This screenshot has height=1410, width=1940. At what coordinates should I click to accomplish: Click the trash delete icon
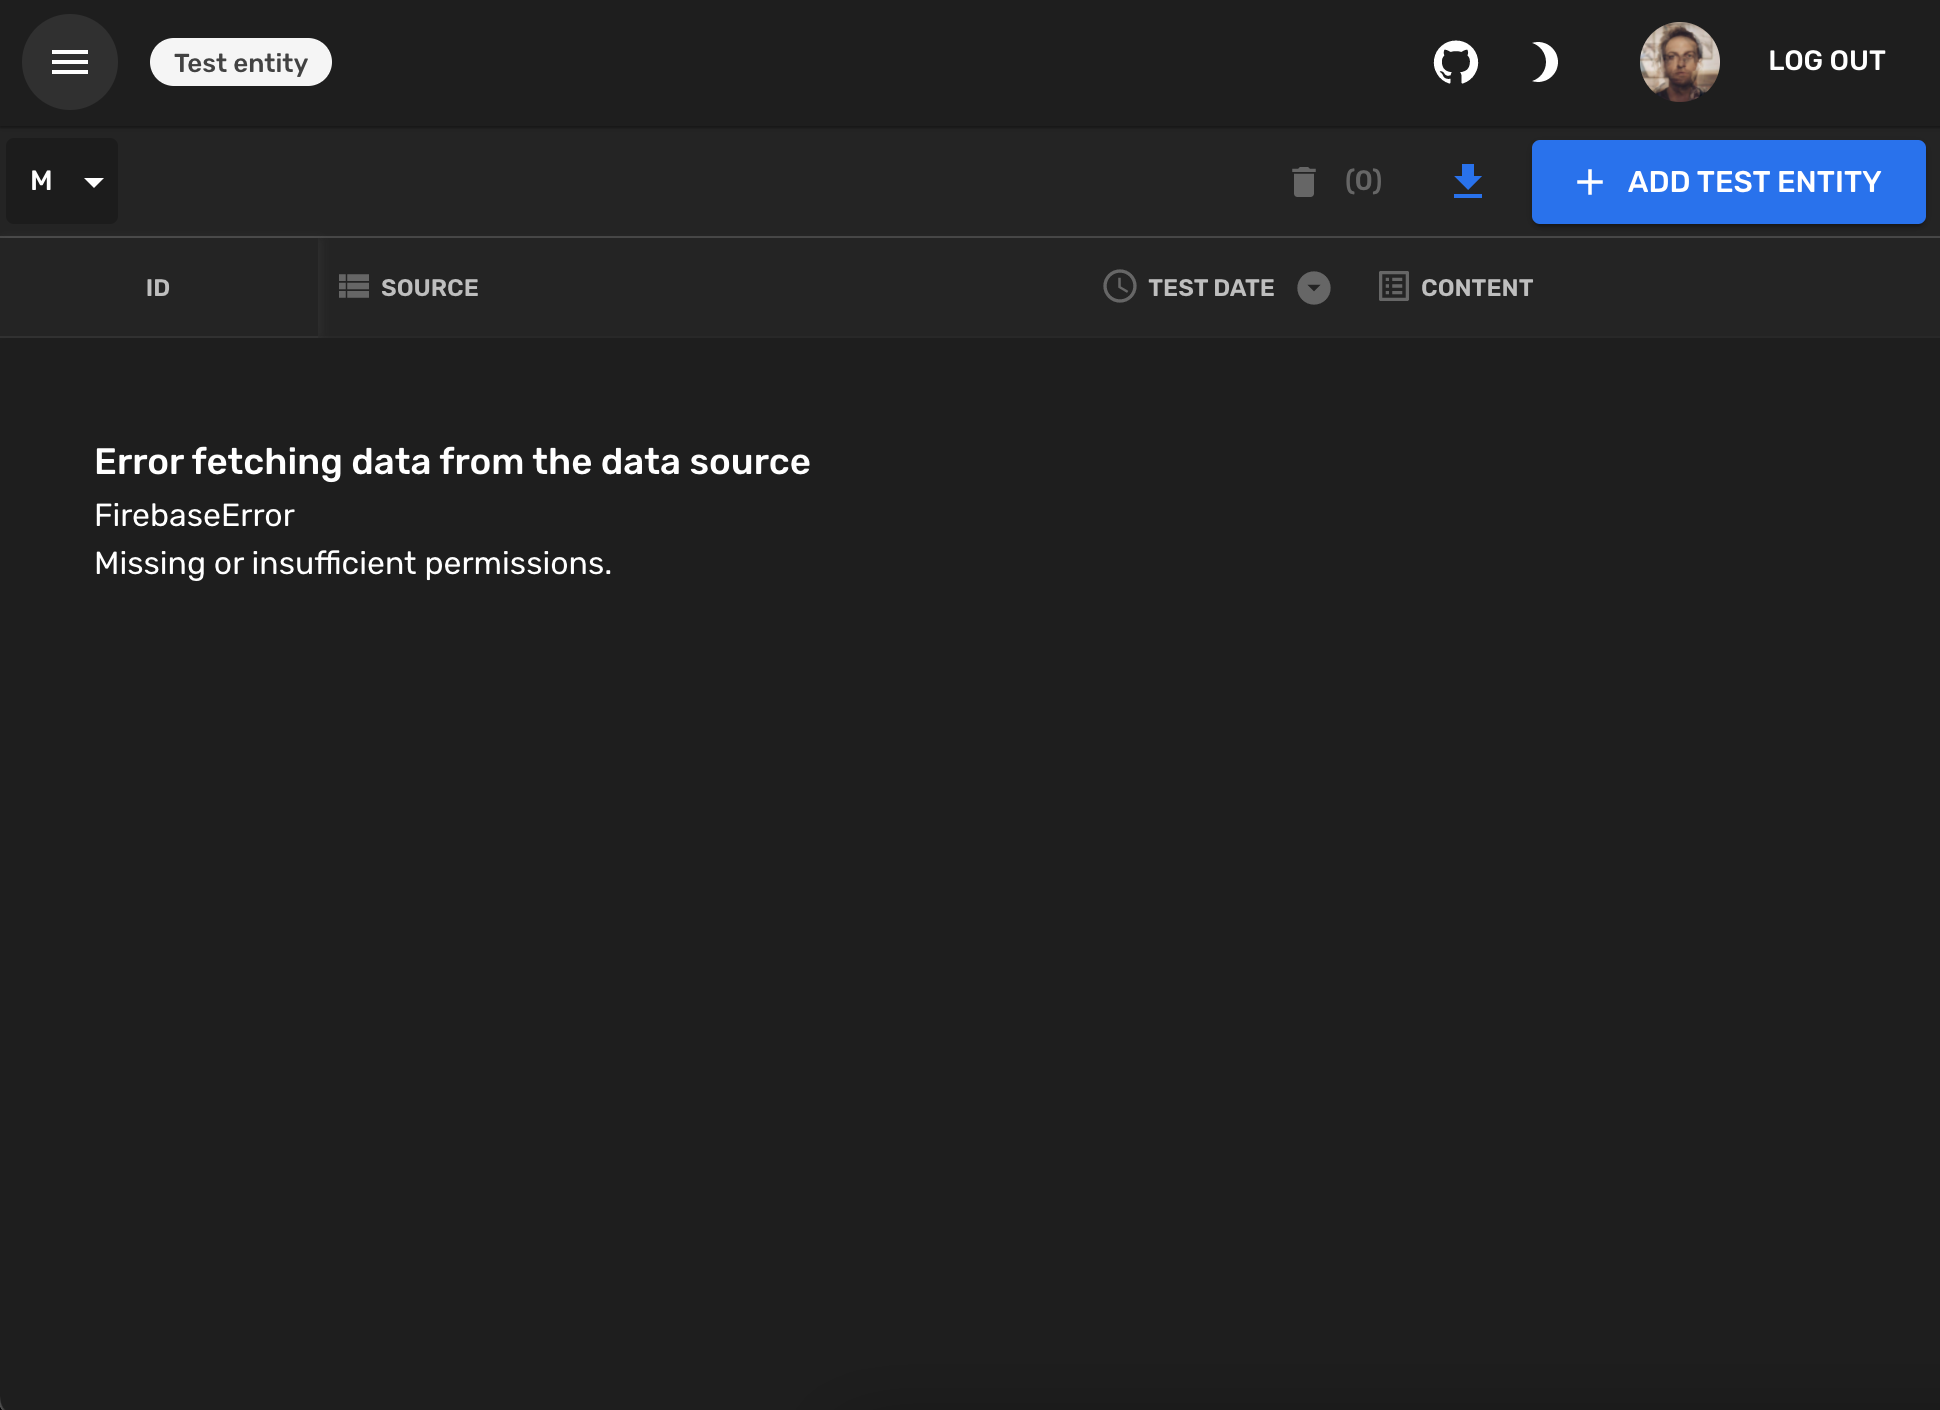point(1303,182)
